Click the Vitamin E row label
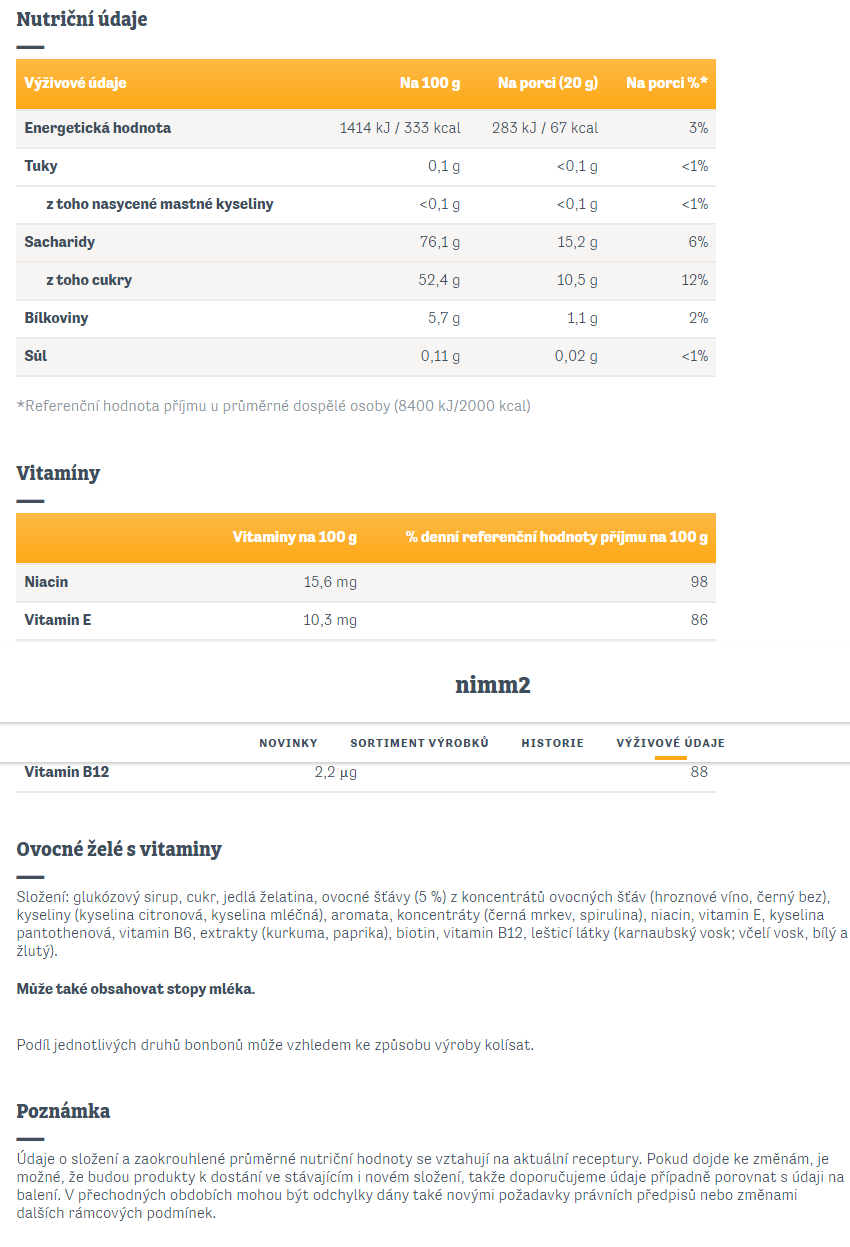Image resolution: width=850 pixels, height=1247 pixels. pyautogui.click(x=58, y=620)
